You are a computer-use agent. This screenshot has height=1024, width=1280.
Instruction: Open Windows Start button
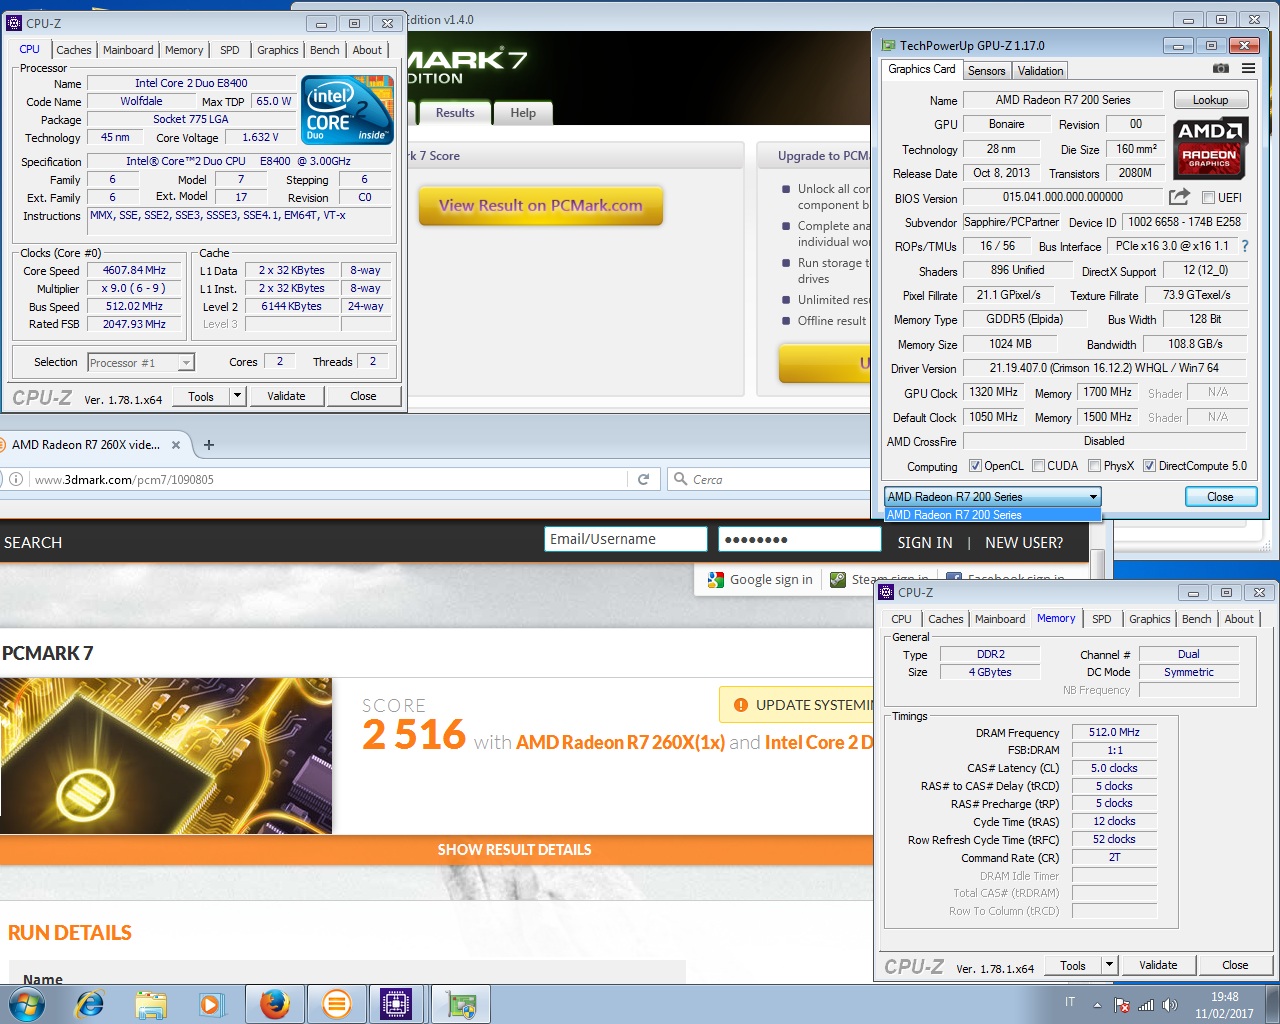[x=27, y=1004]
